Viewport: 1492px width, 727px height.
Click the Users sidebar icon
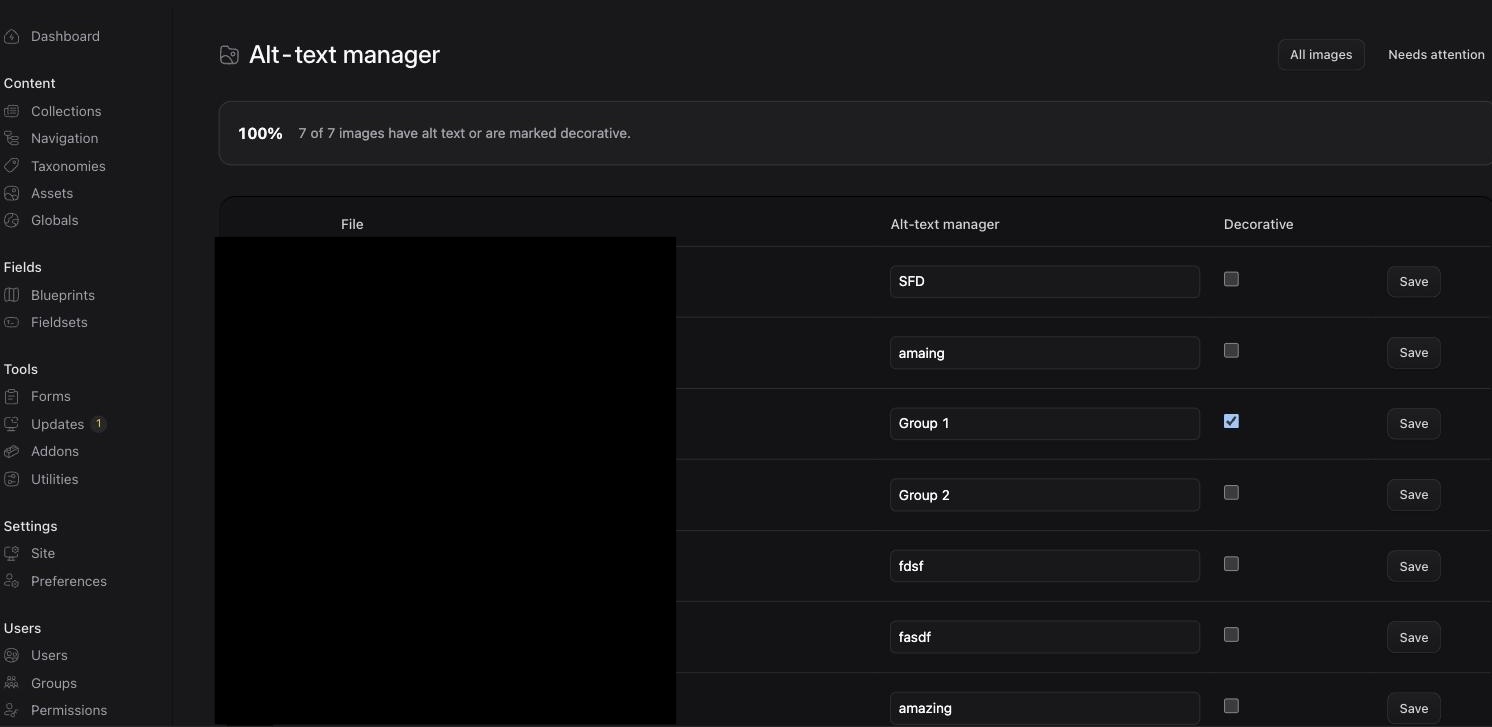(x=12, y=655)
